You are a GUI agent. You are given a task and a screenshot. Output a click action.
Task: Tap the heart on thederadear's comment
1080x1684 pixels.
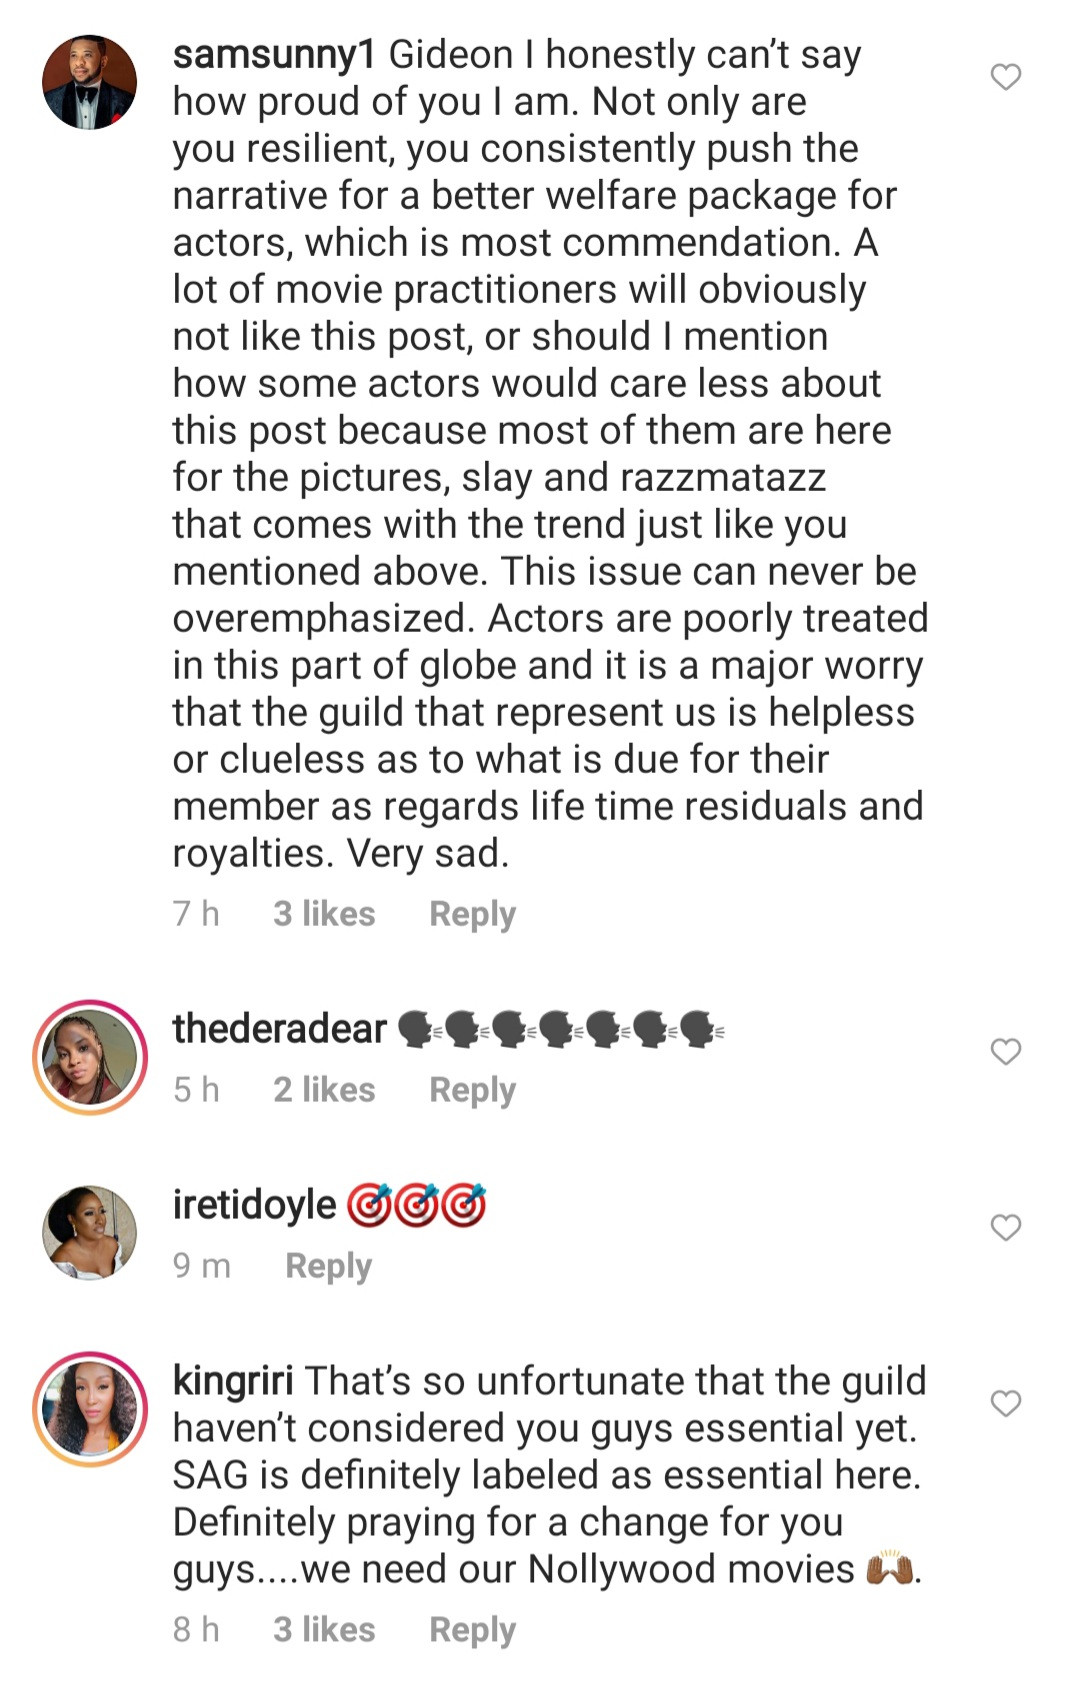coord(1005,1052)
